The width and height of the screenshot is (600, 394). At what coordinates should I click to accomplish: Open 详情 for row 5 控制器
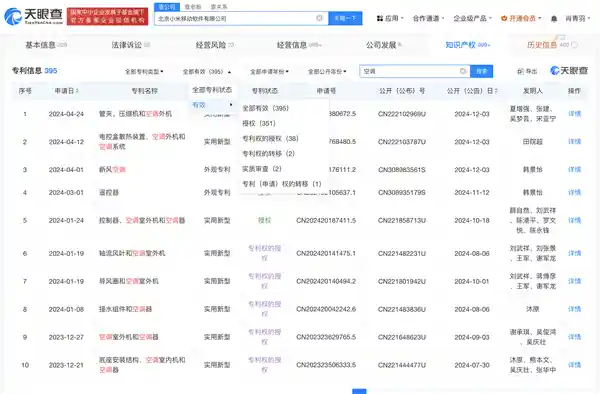[x=574, y=220]
